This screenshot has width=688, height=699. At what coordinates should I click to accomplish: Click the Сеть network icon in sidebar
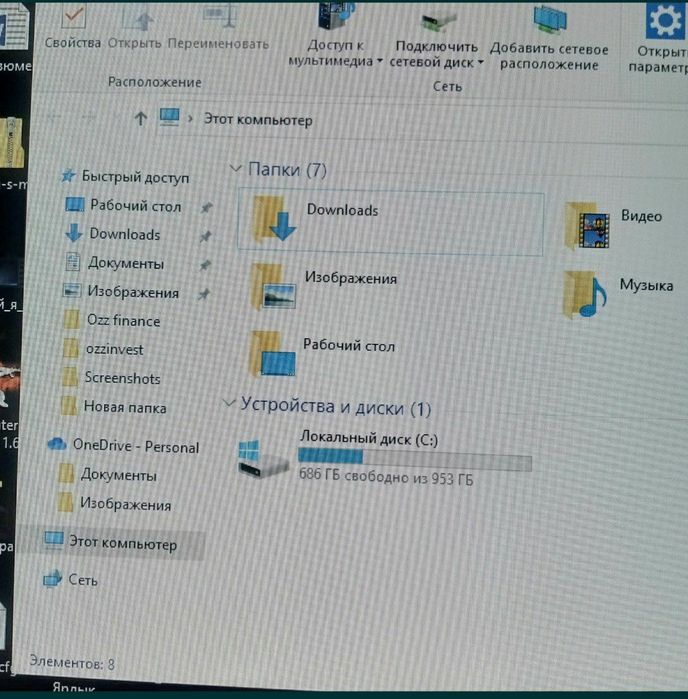pyautogui.click(x=53, y=578)
